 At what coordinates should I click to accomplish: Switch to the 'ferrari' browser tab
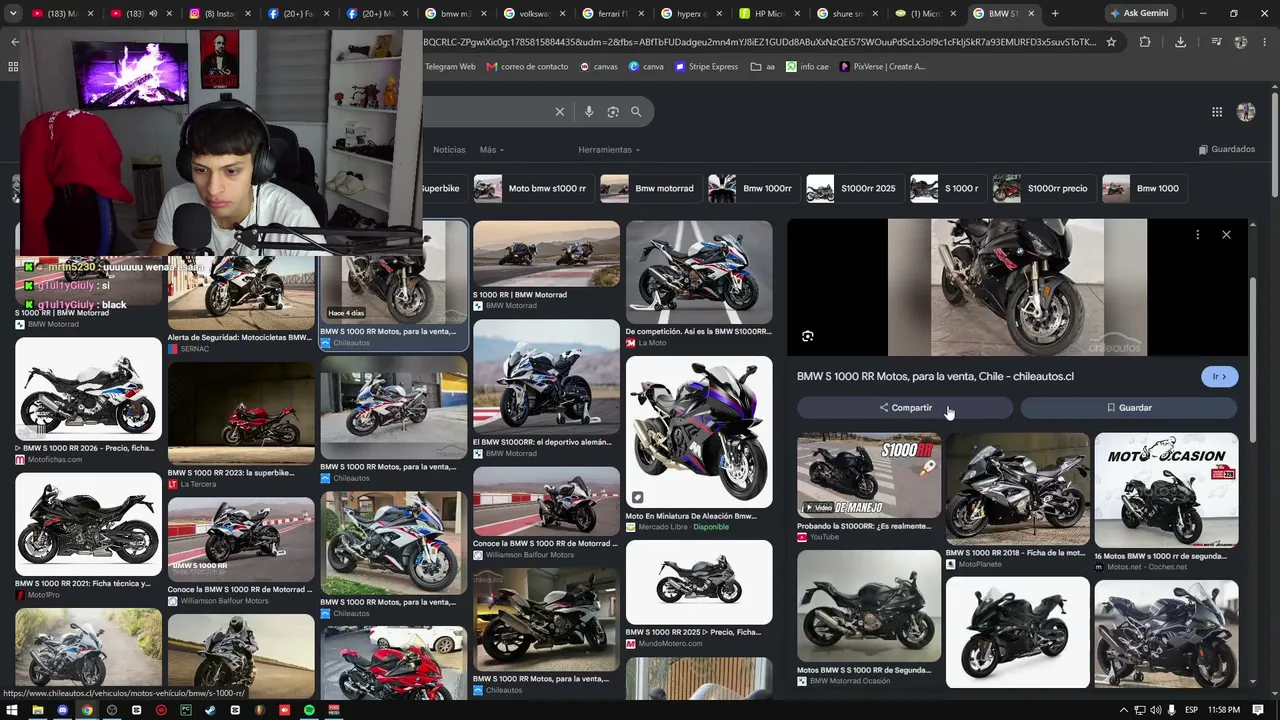613,14
